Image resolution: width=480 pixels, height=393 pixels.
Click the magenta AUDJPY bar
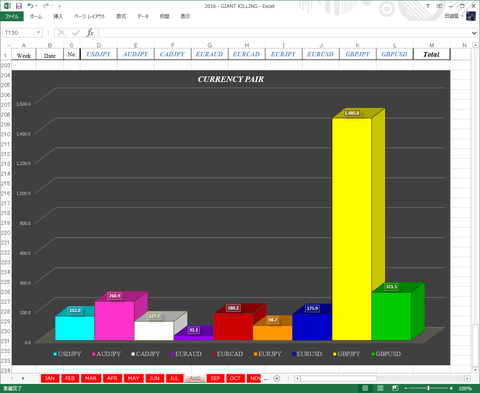pos(114,321)
